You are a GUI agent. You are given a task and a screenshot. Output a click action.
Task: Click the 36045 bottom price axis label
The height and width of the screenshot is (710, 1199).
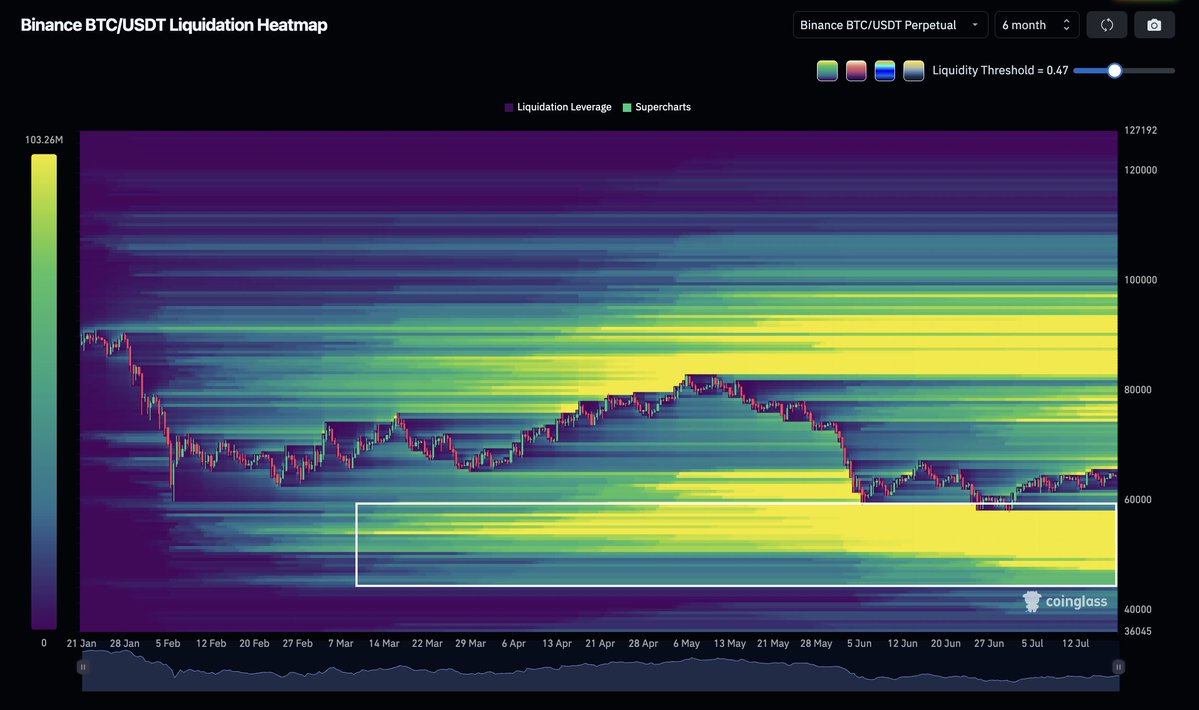1137,631
